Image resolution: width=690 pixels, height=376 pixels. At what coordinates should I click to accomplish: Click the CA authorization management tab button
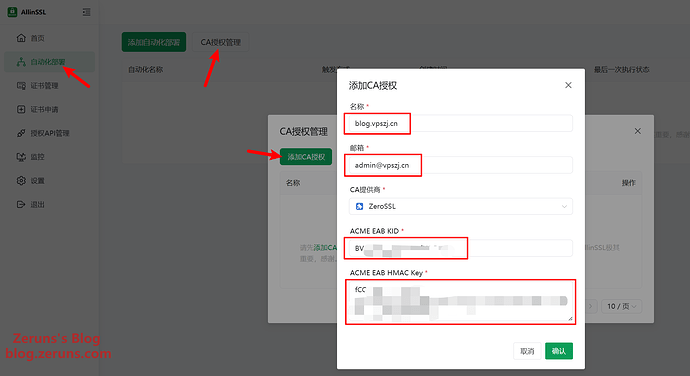coord(220,42)
